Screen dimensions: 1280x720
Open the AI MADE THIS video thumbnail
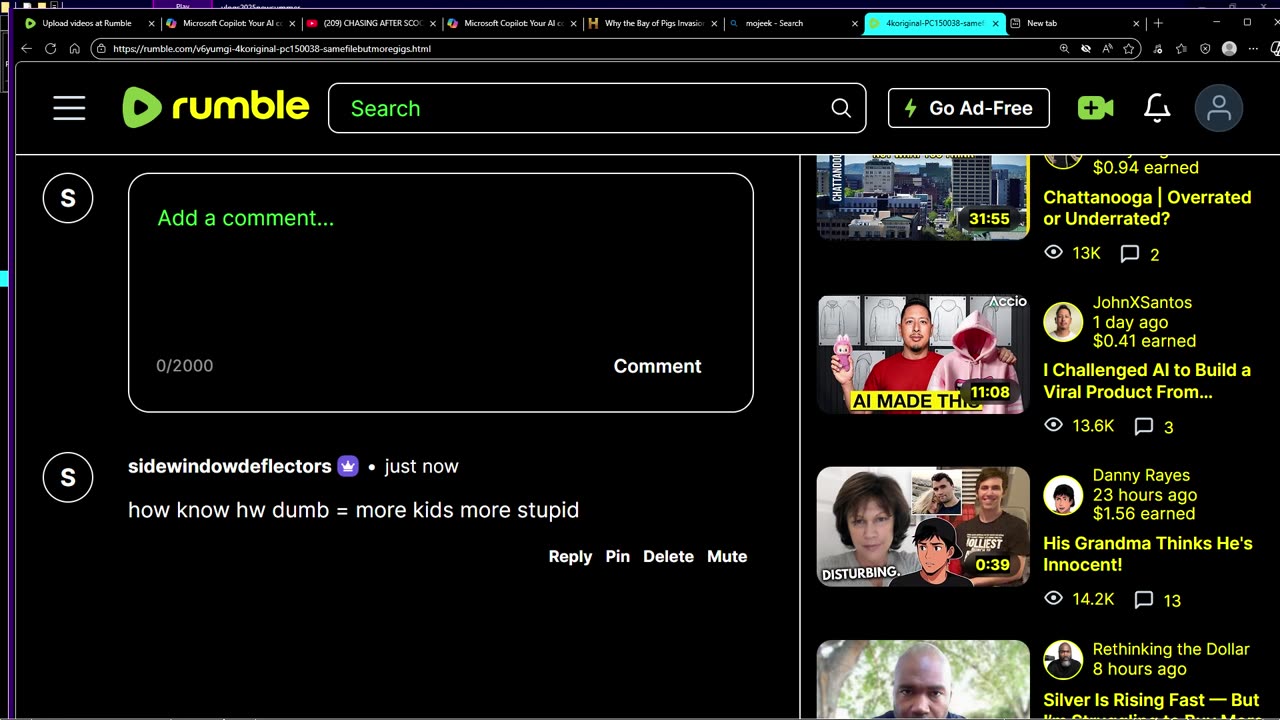(923, 354)
